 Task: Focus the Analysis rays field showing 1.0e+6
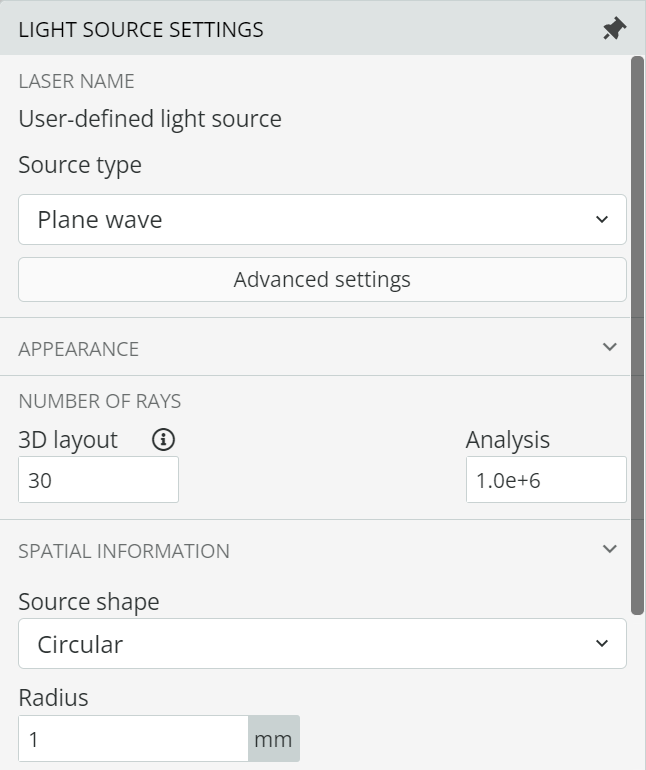tap(546, 480)
